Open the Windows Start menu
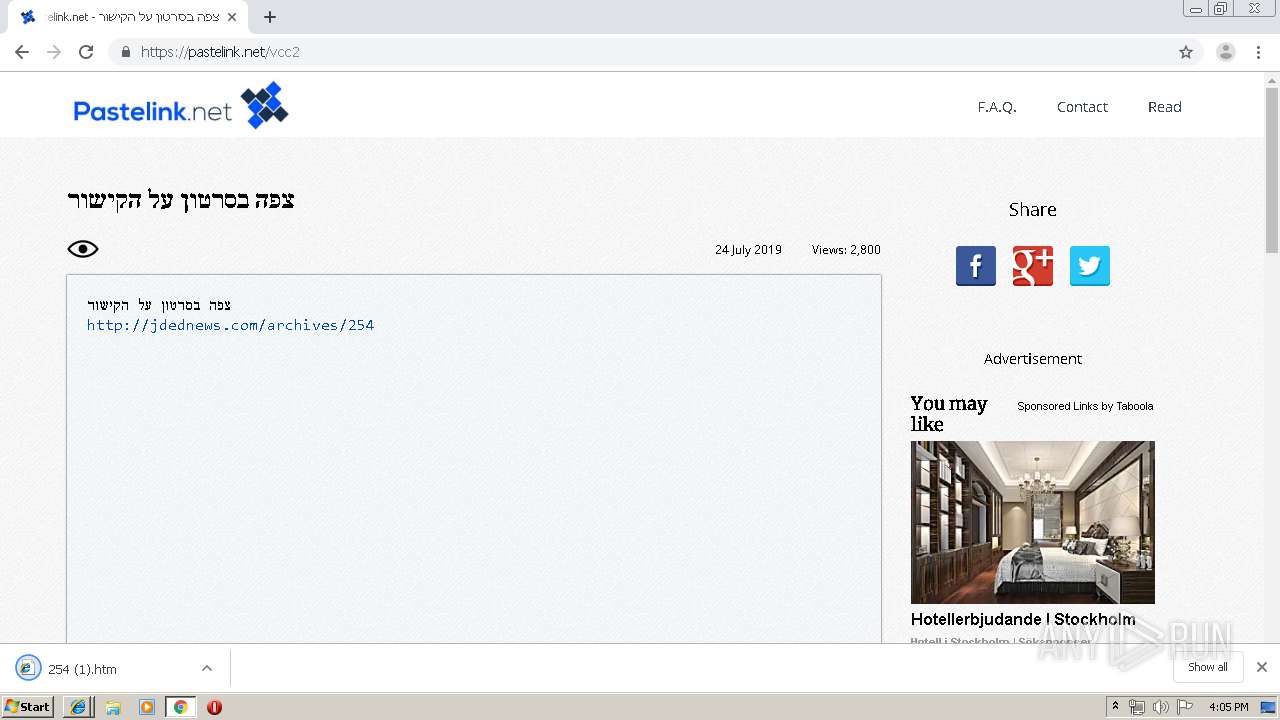The image size is (1280, 720). (x=28, y=707)
